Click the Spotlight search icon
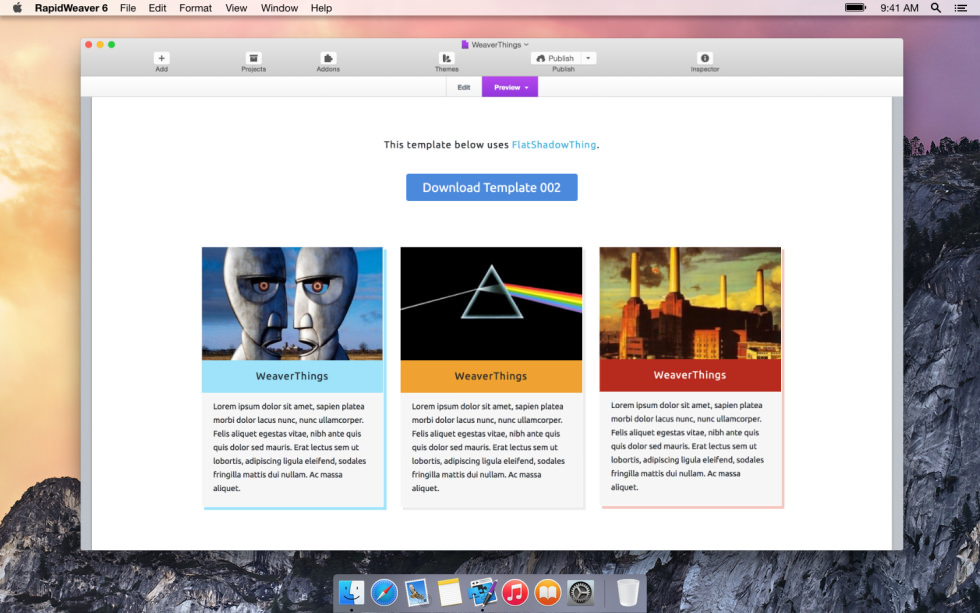Viewport: 980px width, 613px height. [x=936, y=8]
